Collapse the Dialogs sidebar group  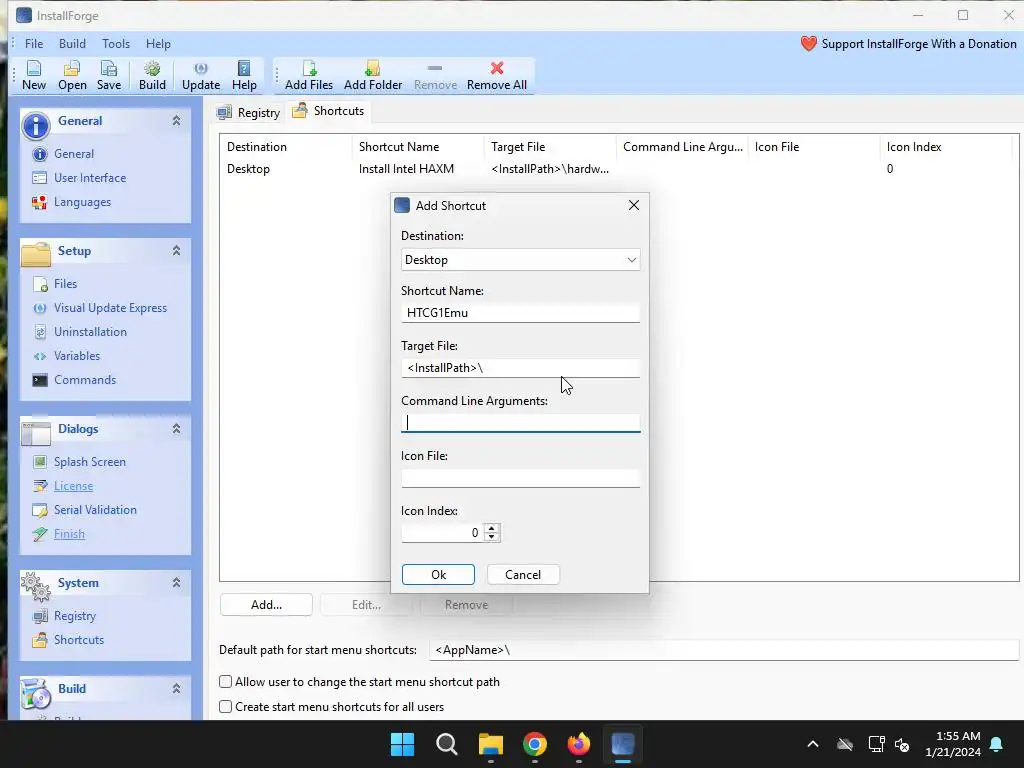coord(176,429)
